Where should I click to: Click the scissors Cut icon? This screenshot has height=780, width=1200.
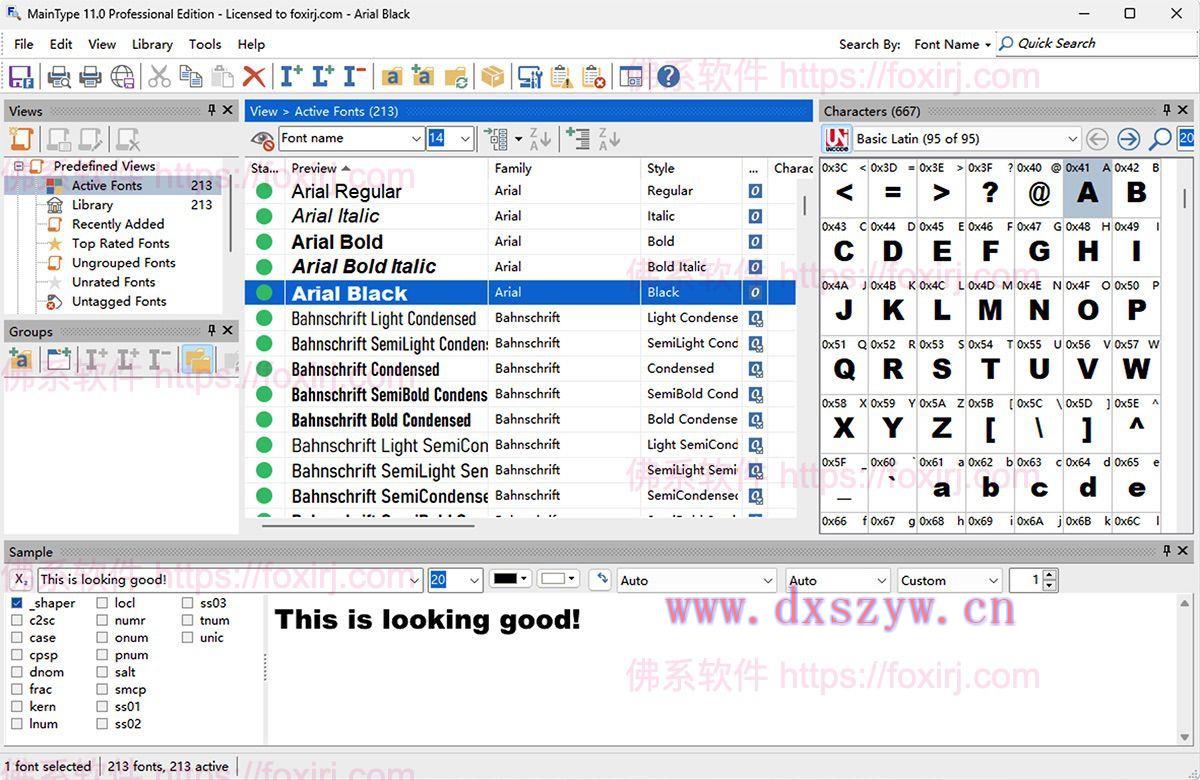[x=159, y=76]
